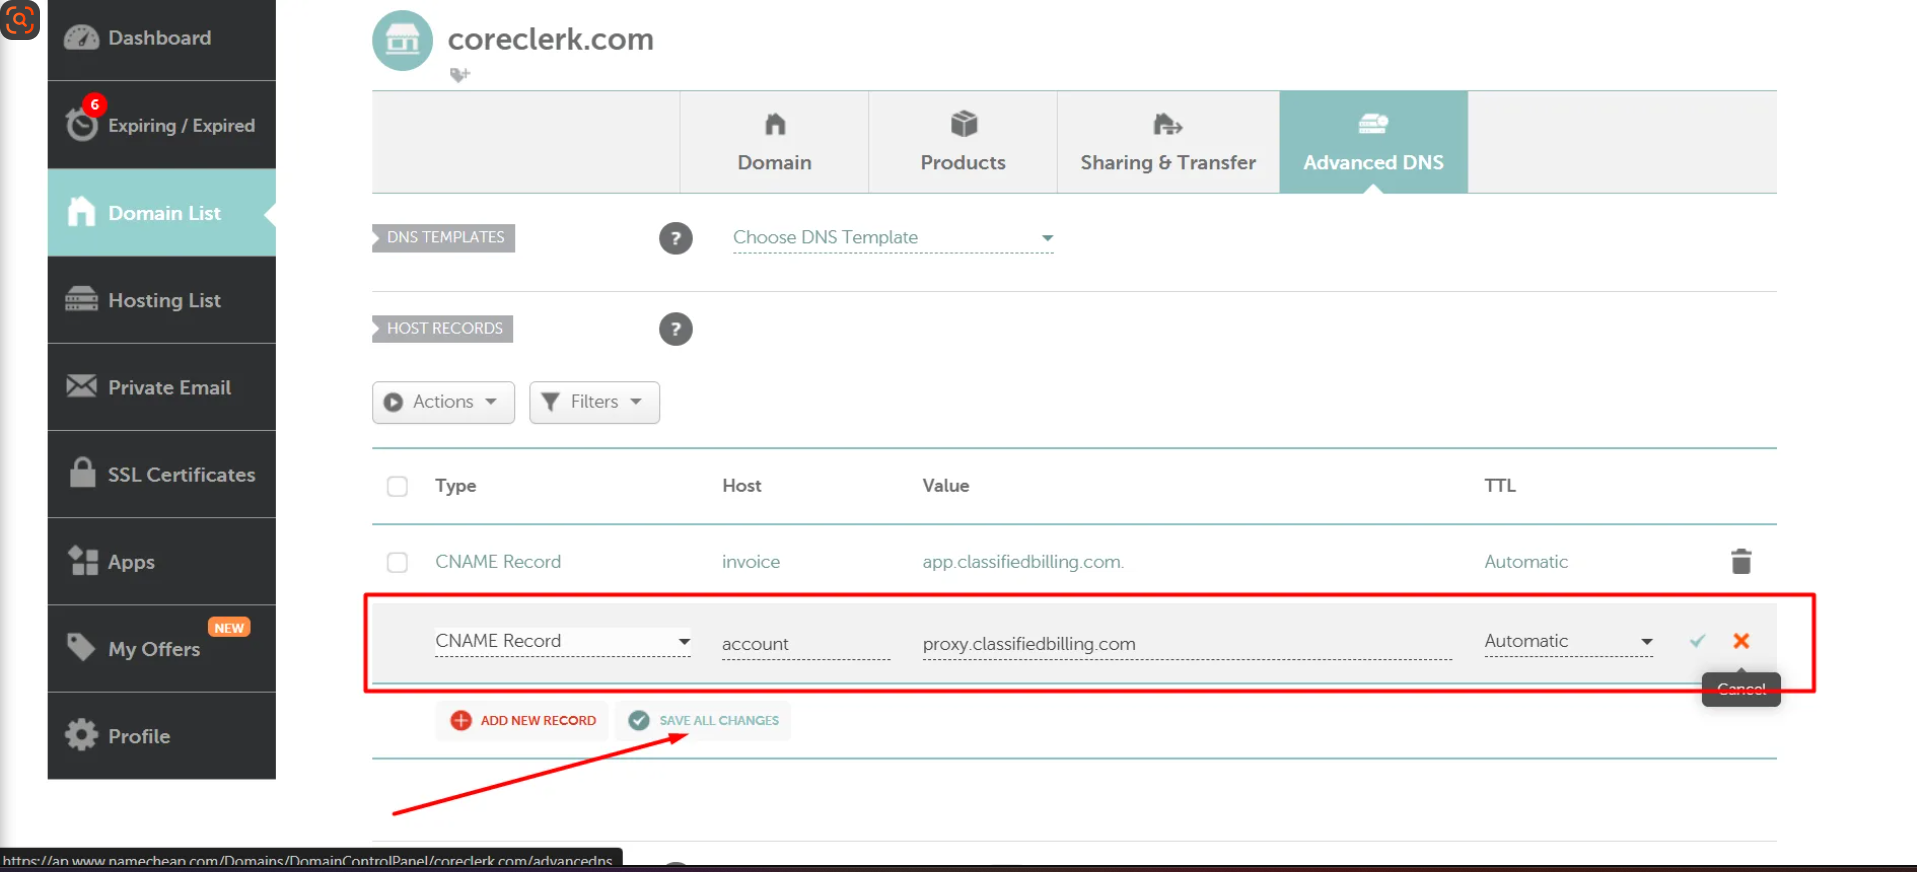1917x872 pixels.
Task: Switch to the Products tab
Action: 962,143
